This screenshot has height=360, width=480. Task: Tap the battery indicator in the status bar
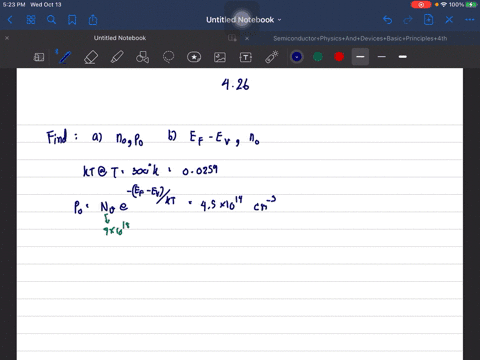[472, 5]
